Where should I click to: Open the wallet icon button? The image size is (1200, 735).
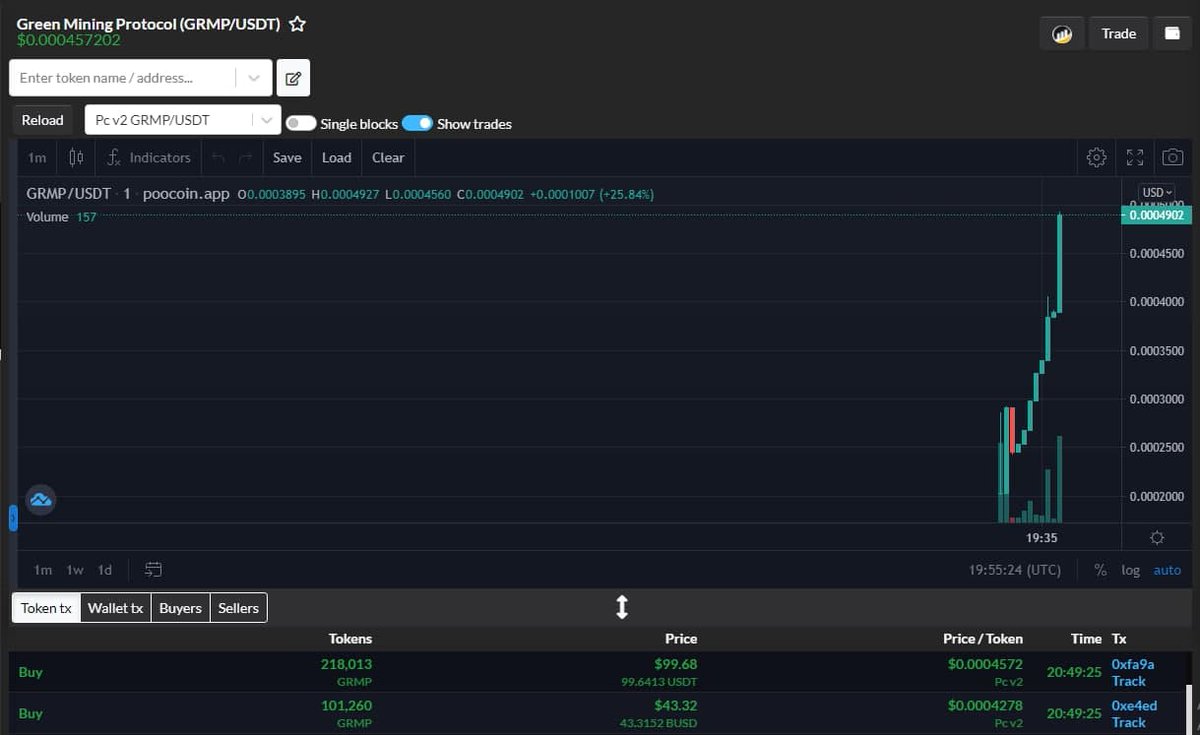(x=1172, y=33)
